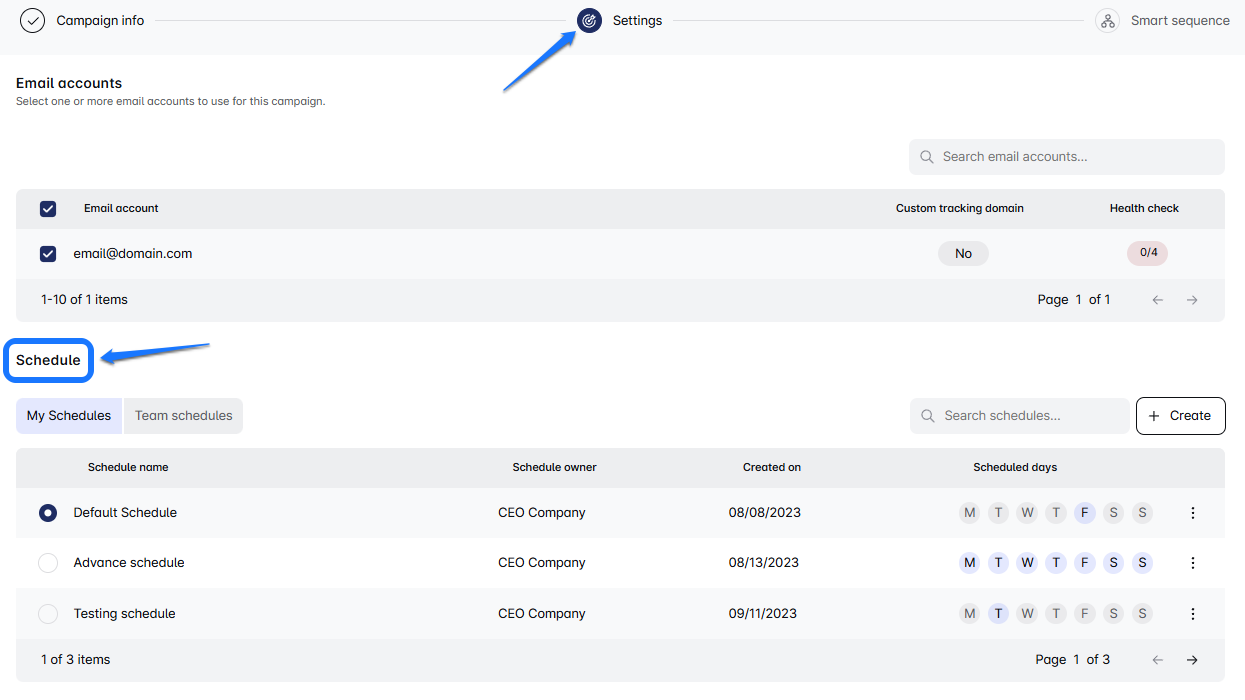This screenshot has height=700, width=1245.
Task: Go to next page of schedules
Action: coord(1192,660)
